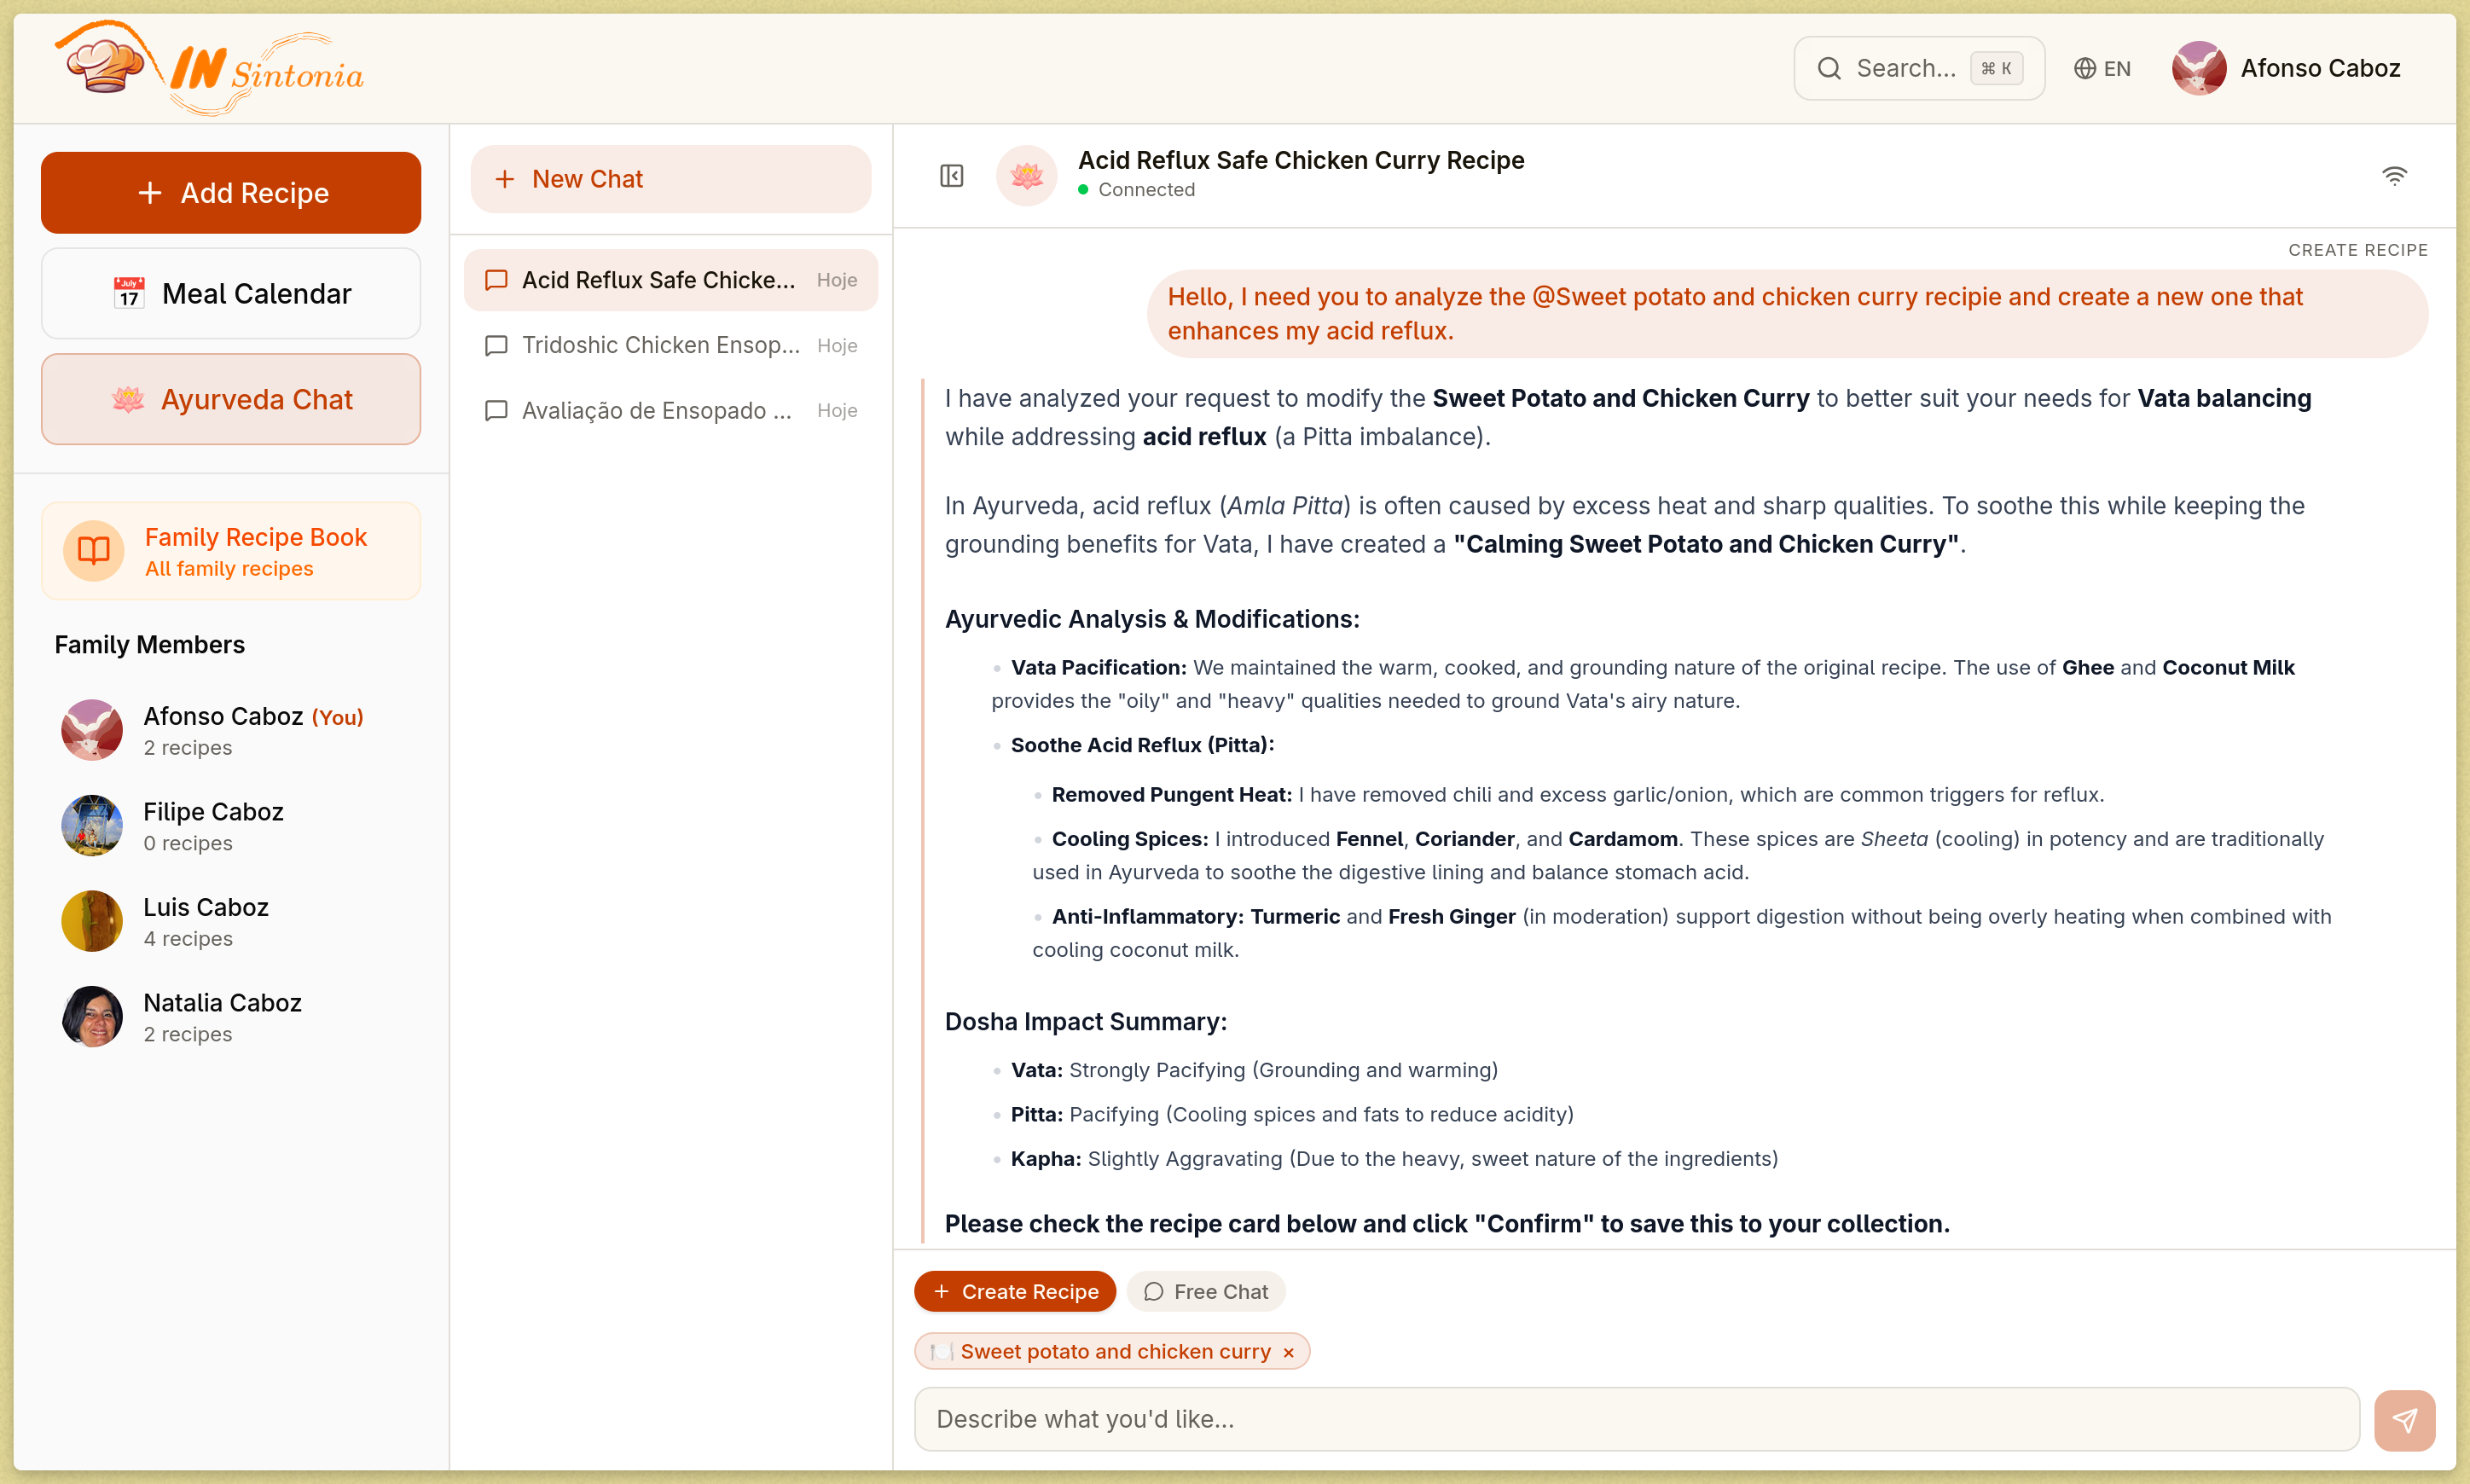The image size is (2470, 1484).
Task: Open the Avaliação de Ensopado chat
Action: (671, 410)
